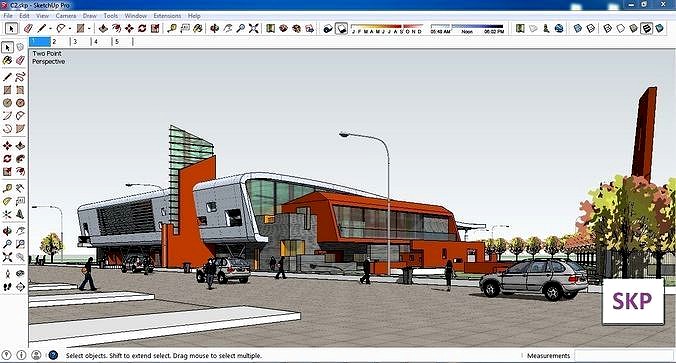Expand the Shapes tool dropdown arrow

(89, 28)
